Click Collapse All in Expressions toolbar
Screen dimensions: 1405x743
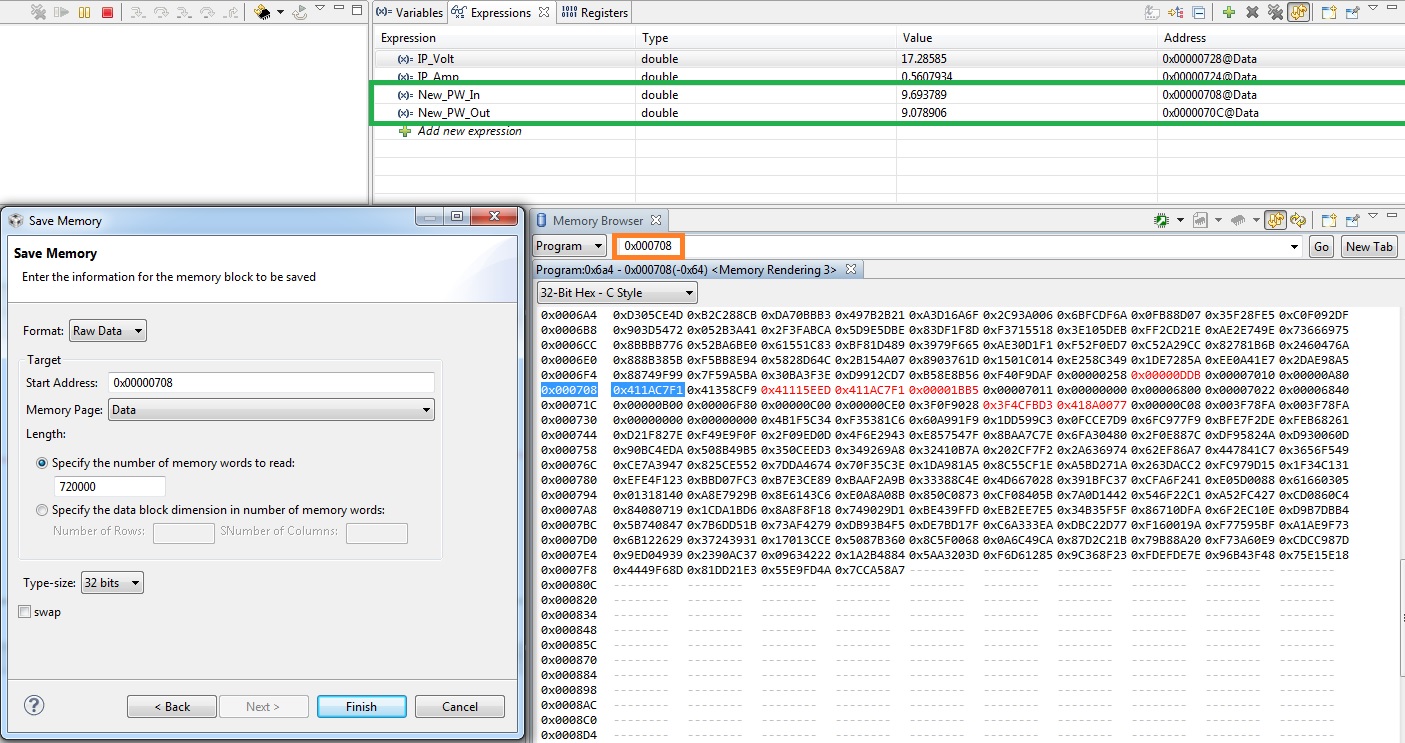coord(1199,13)
